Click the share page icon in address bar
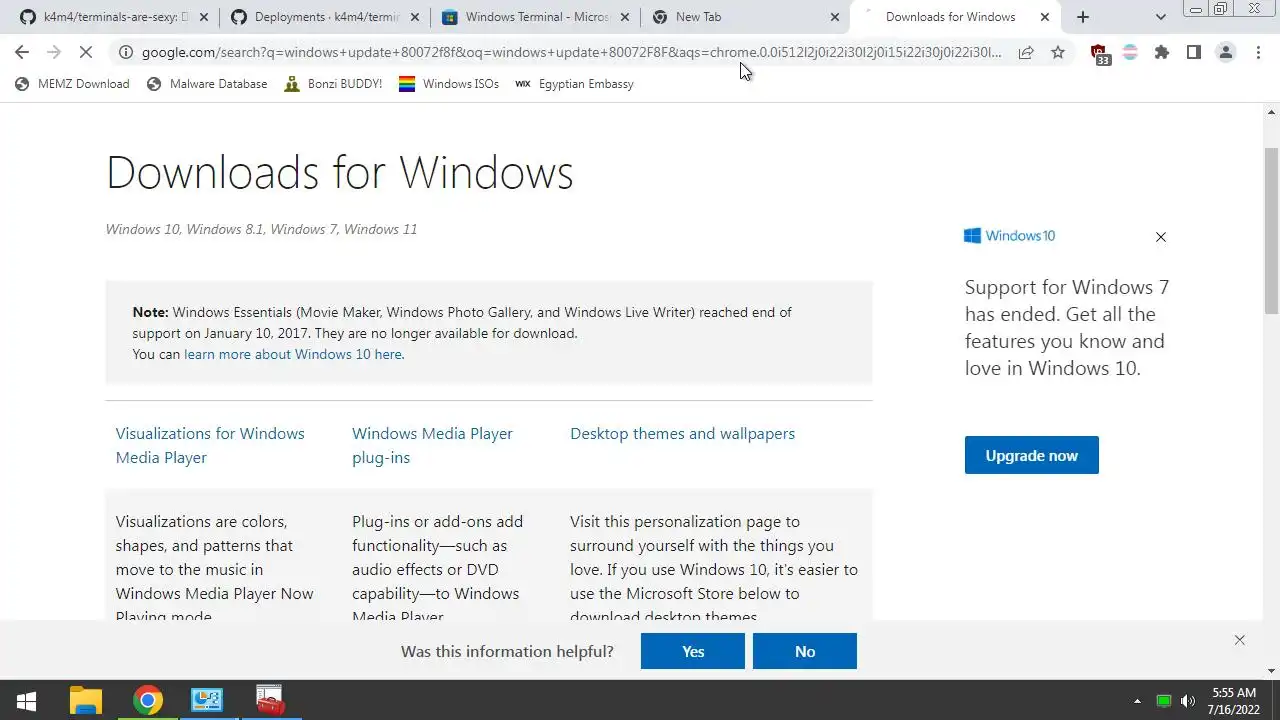This screenshot has height=720, width=1280. [1026, 52]
